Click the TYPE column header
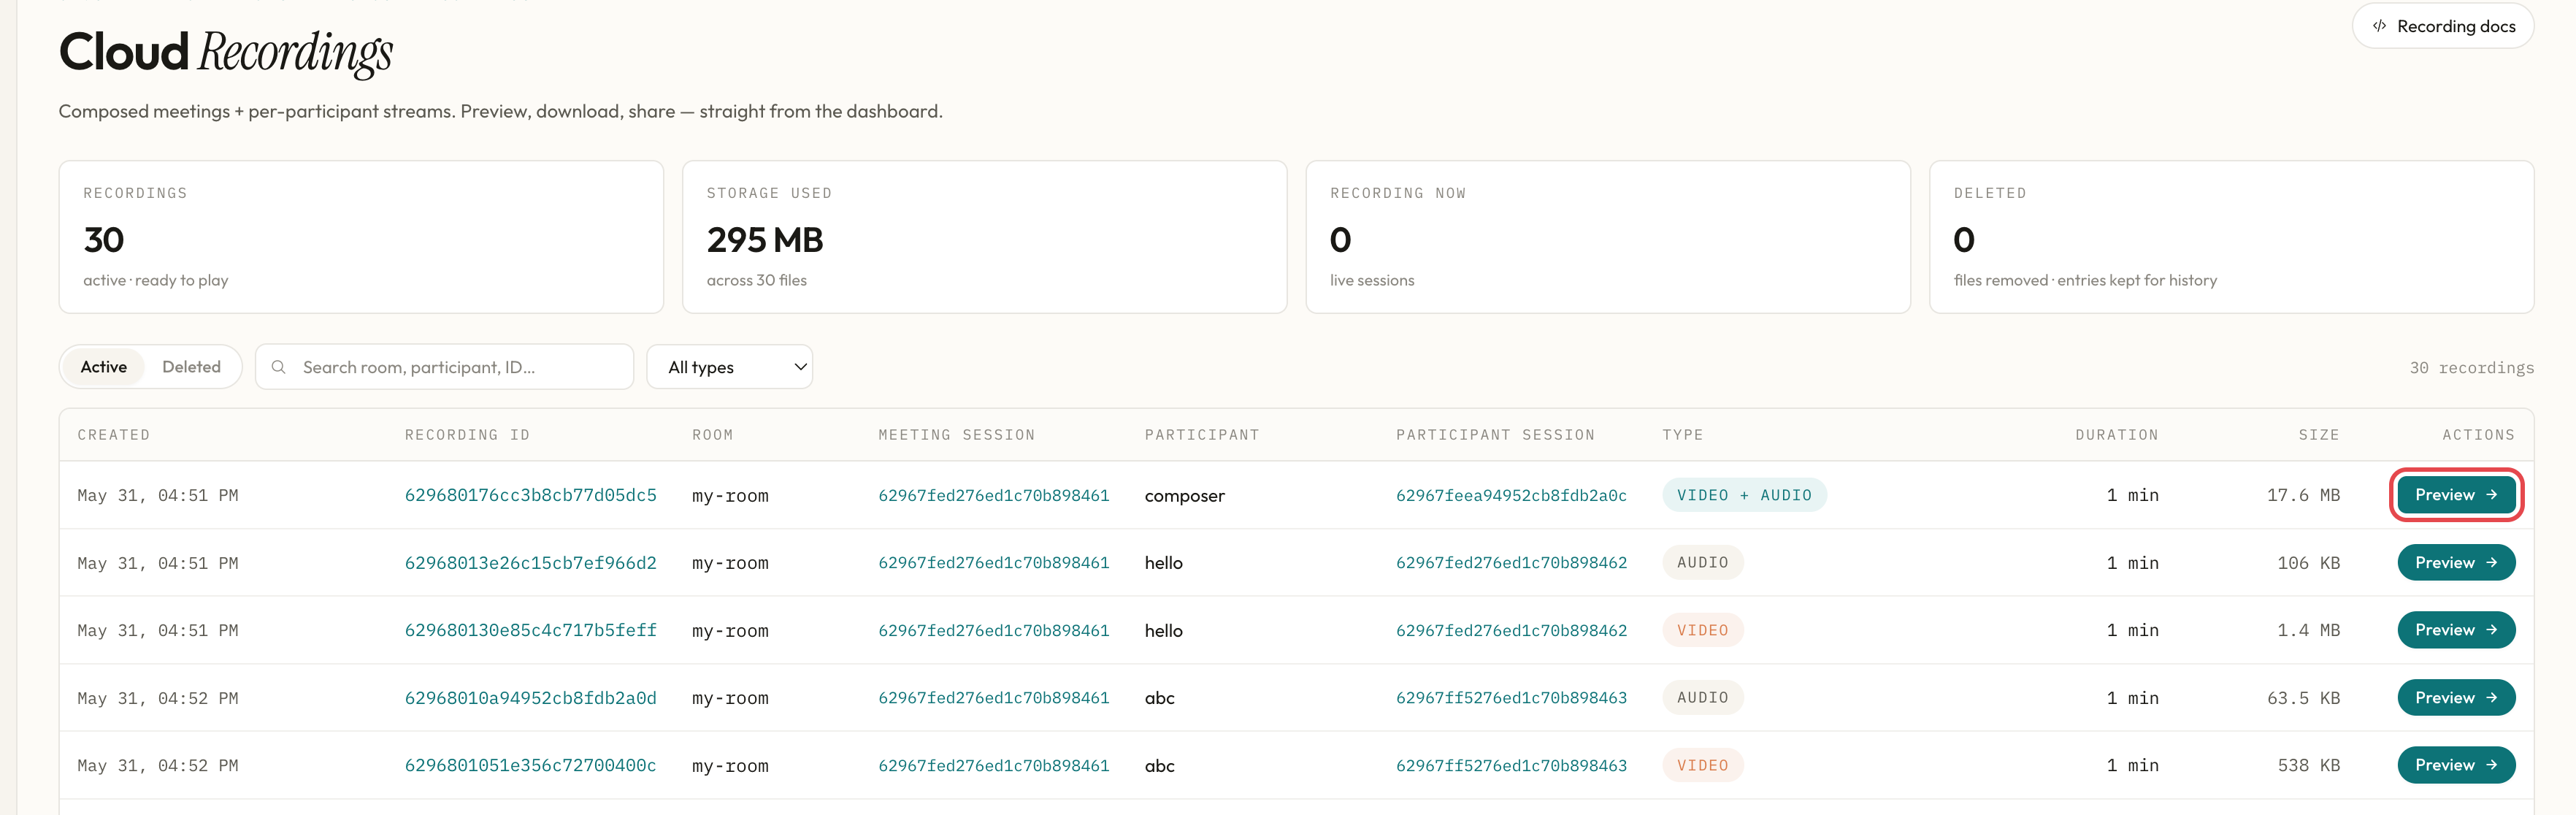Image resolution: width=2576 pixels, height=815 pixels. tap(1682, 435)
